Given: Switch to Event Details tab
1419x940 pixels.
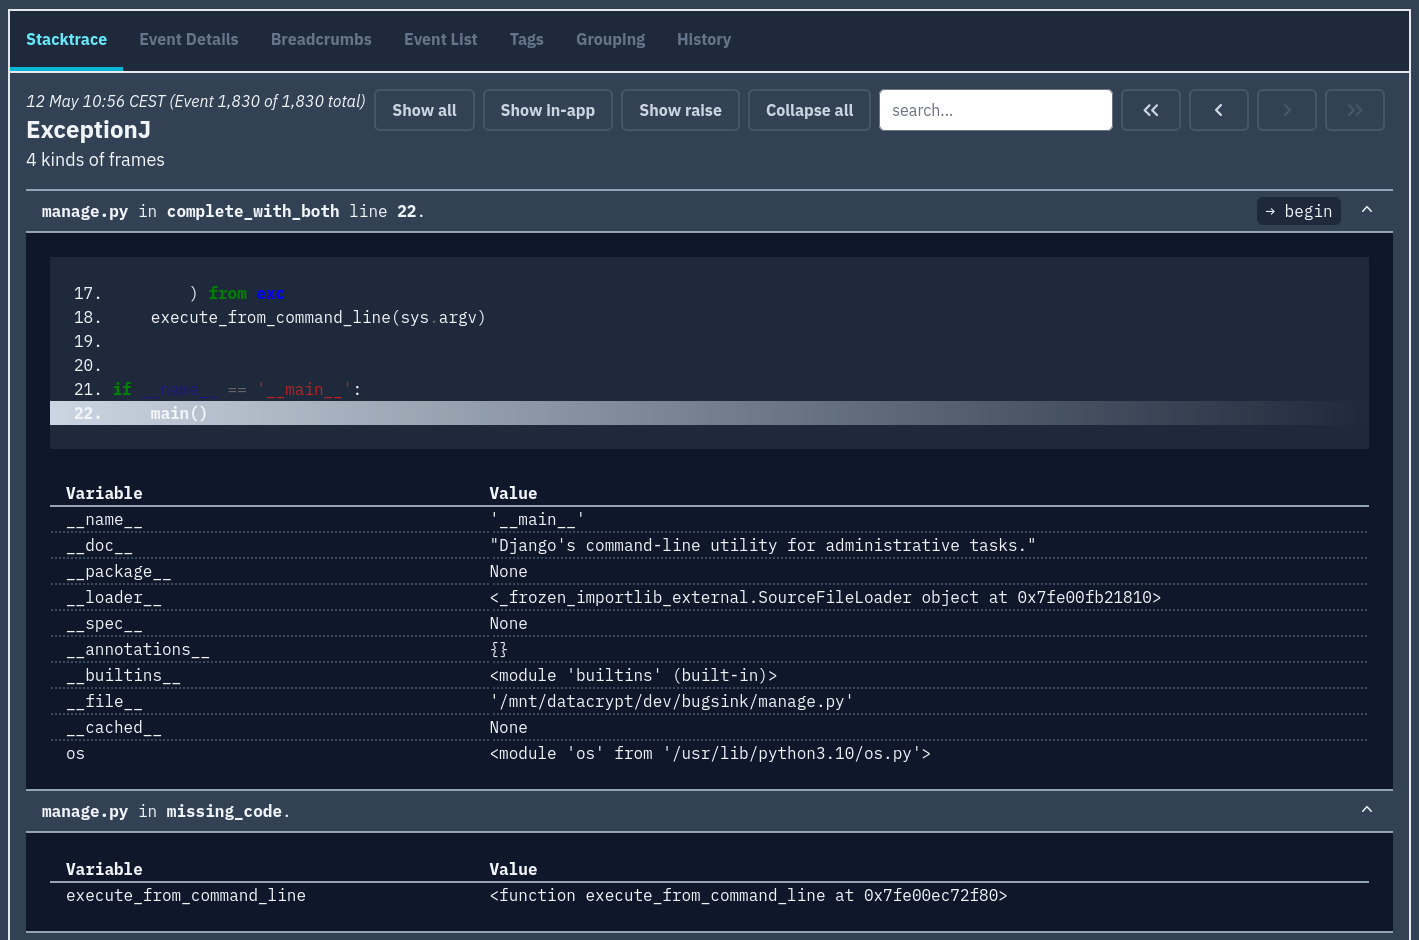Looking at the screenshot, I should [x=189, y=40].
